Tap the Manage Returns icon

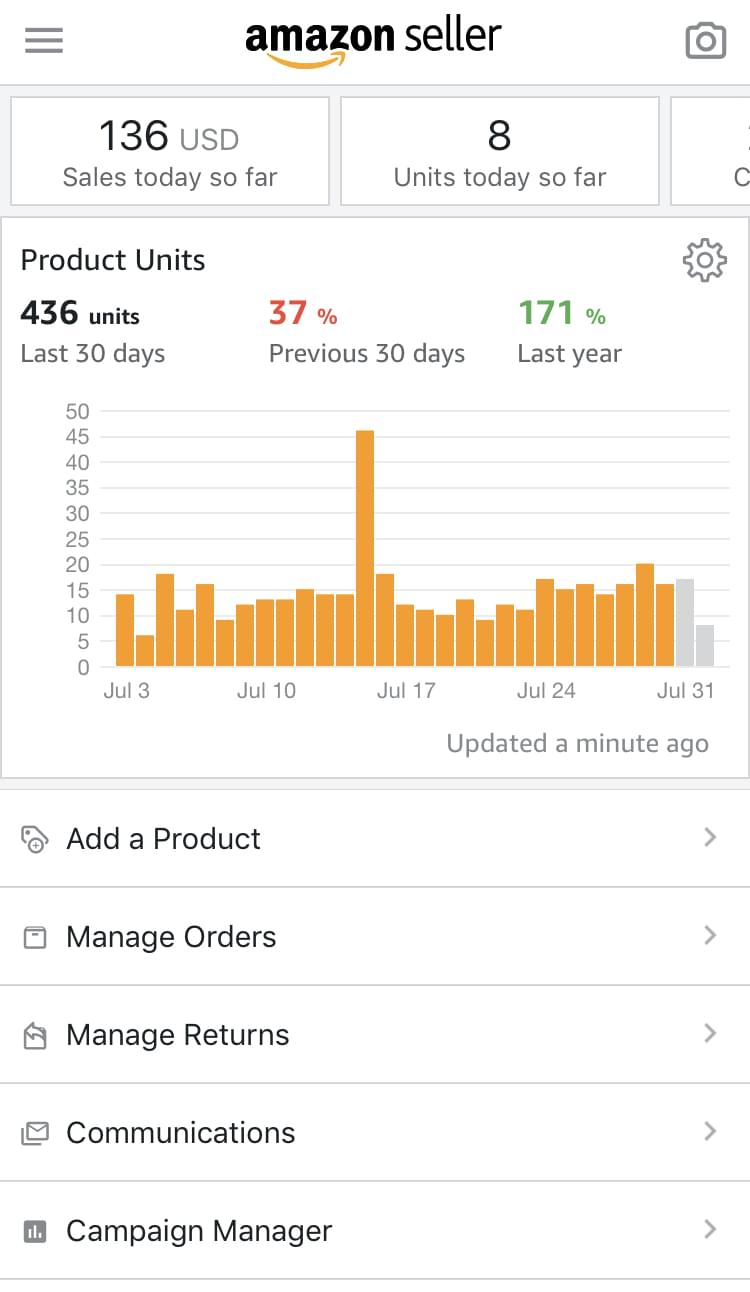coord(35,1035)
